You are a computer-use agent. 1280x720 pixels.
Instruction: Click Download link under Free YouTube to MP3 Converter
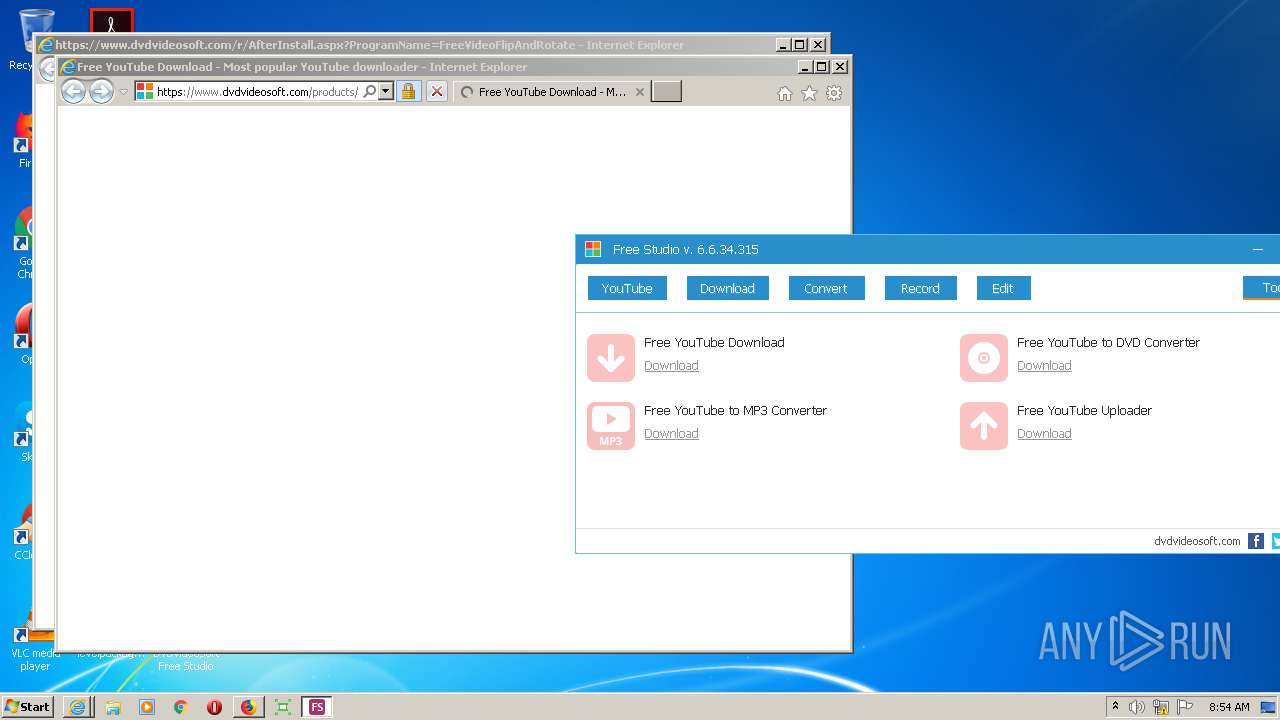pos(671,434)
